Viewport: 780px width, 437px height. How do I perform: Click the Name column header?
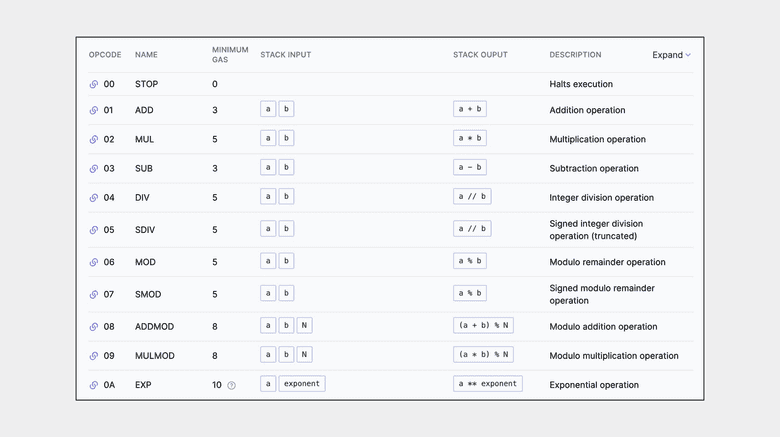pos(146,55)
